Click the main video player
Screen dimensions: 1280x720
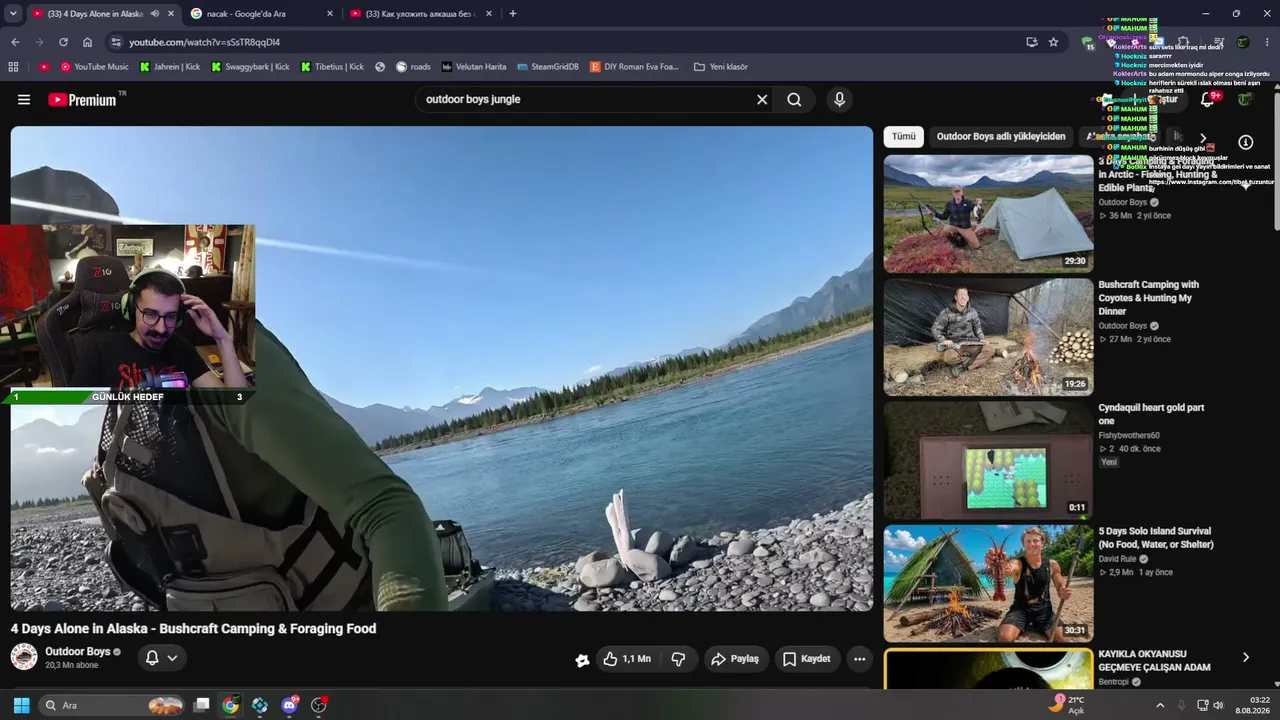click(442, 368)
